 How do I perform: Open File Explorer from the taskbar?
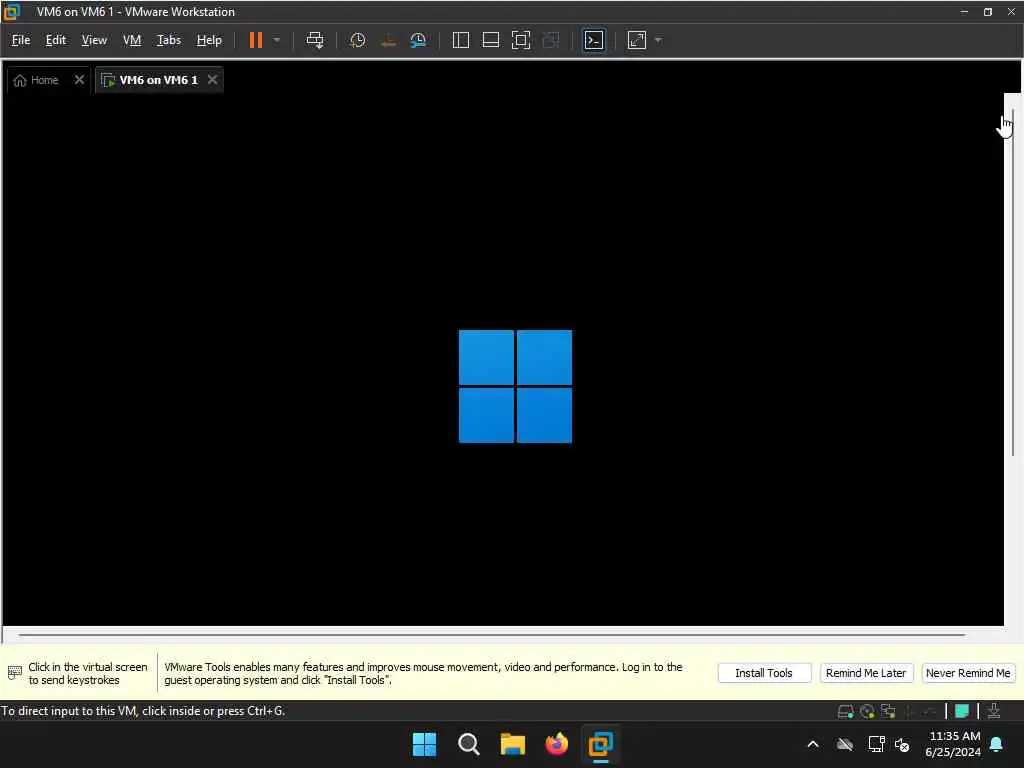513,744
